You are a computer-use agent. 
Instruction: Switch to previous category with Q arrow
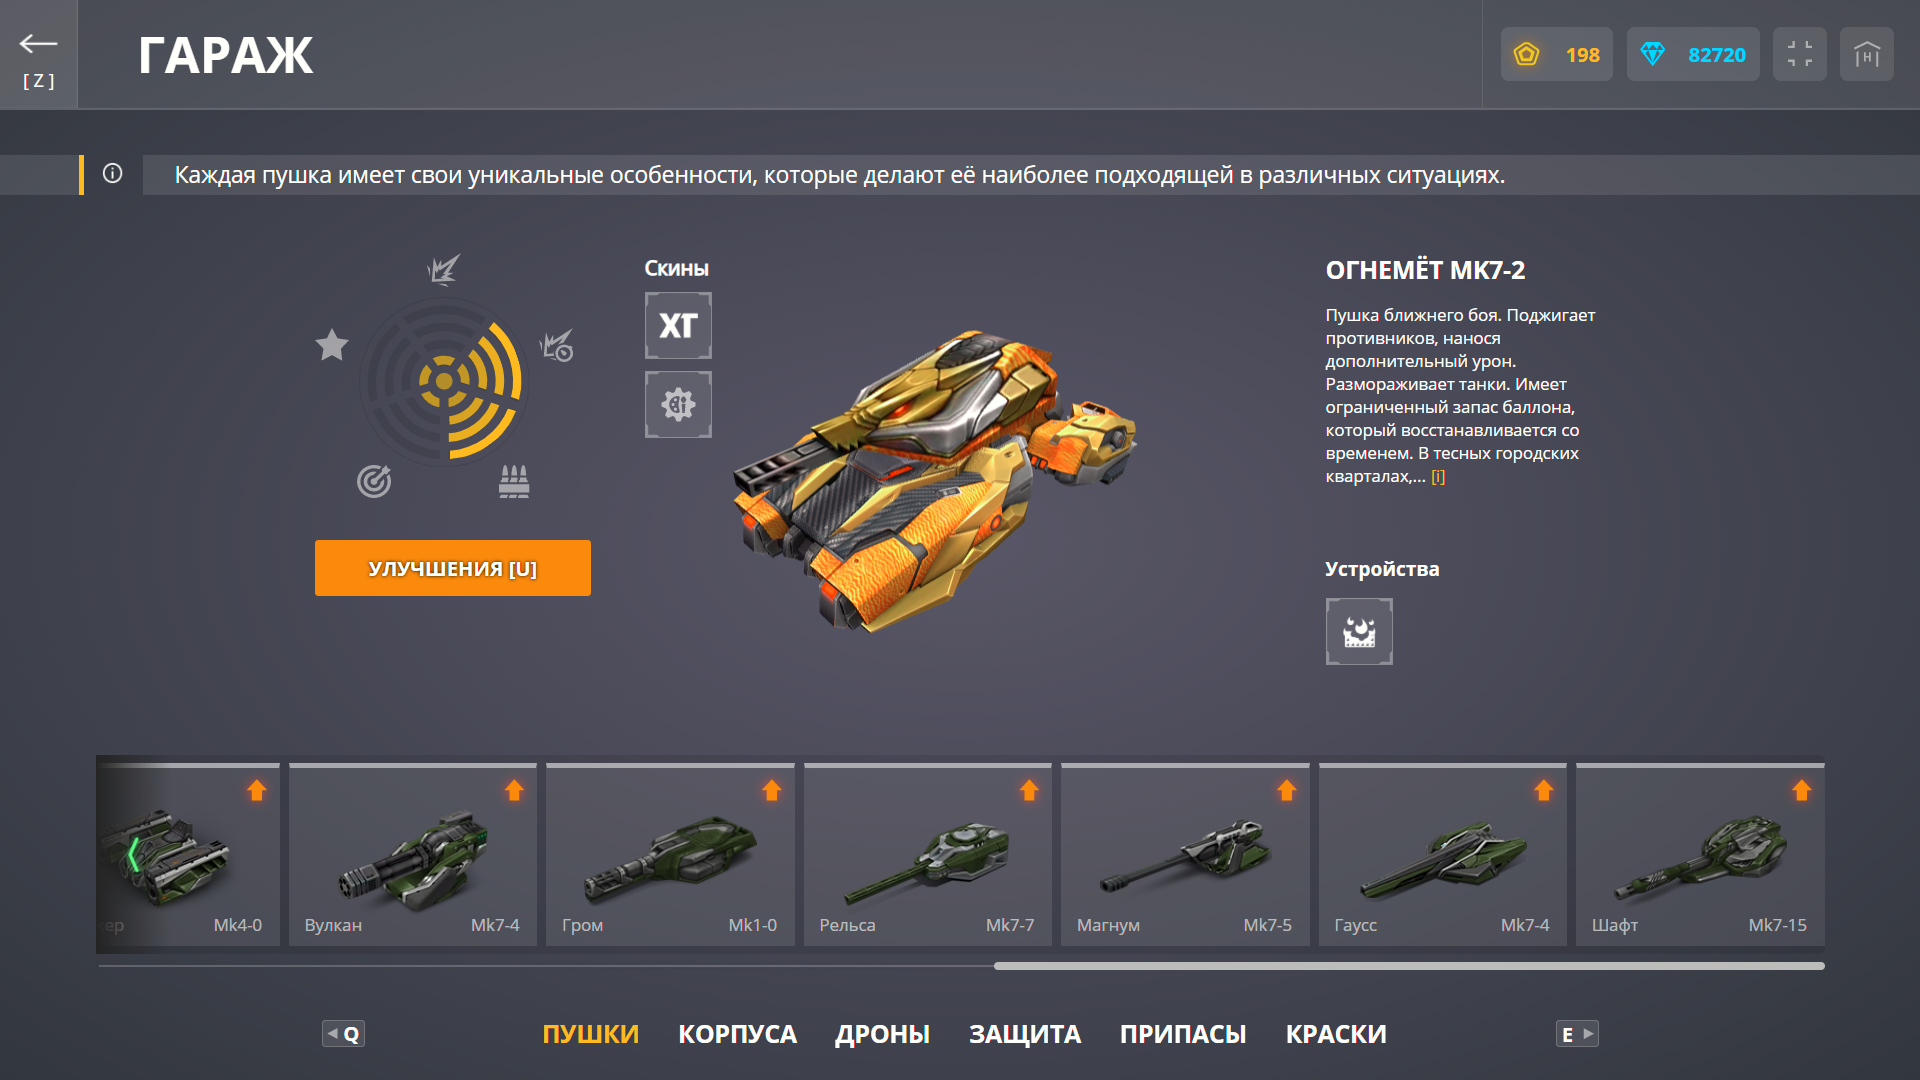[x=343, y=1034]
